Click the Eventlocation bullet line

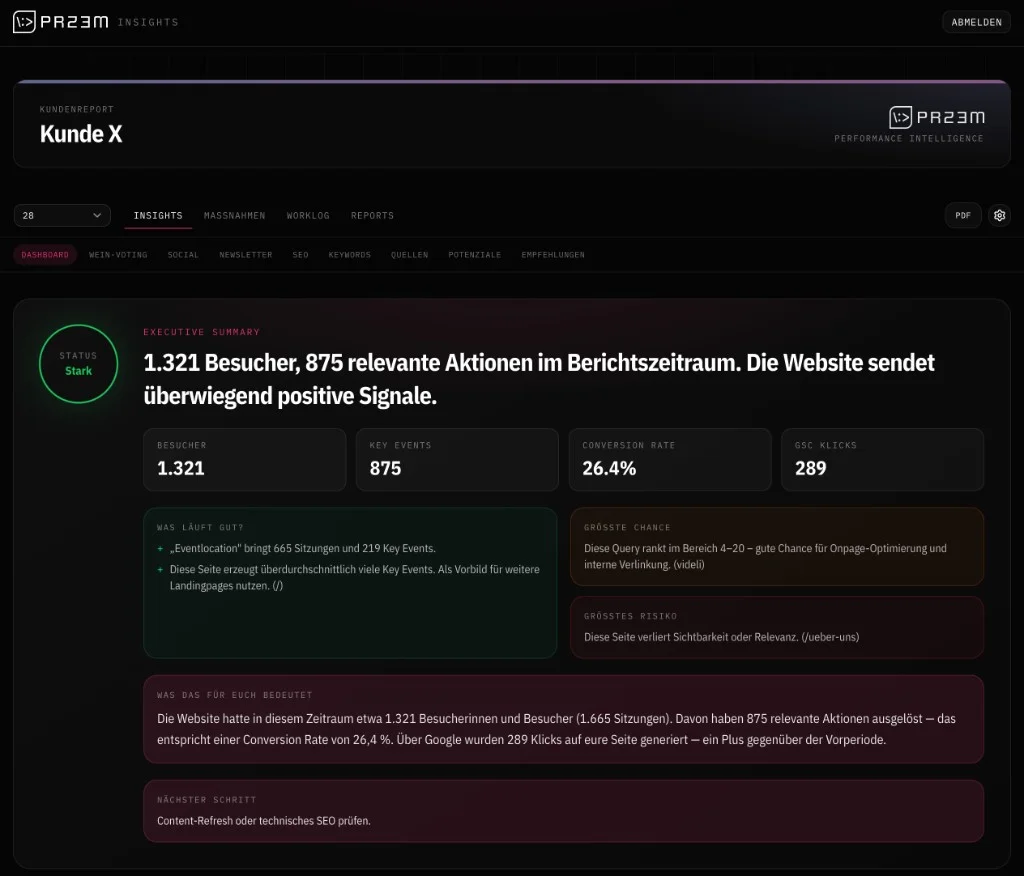[x=302, y=548]
